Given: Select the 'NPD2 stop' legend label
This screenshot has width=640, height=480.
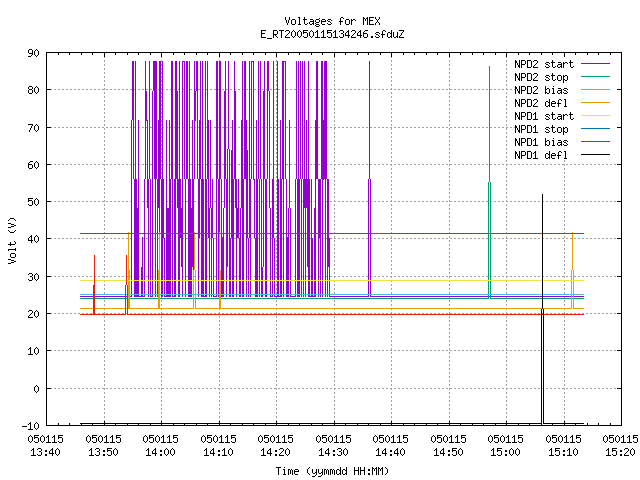Looking at the screenshot, I should 541,77.
